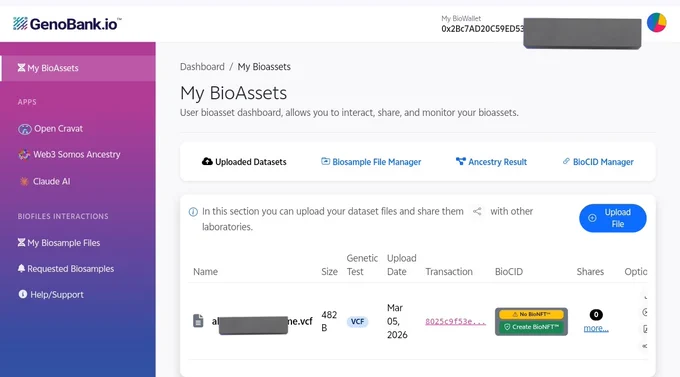Screen dimensions: 680x377
Task: Open transaction link 8025c9f53e...
Action: pos(455,321)
